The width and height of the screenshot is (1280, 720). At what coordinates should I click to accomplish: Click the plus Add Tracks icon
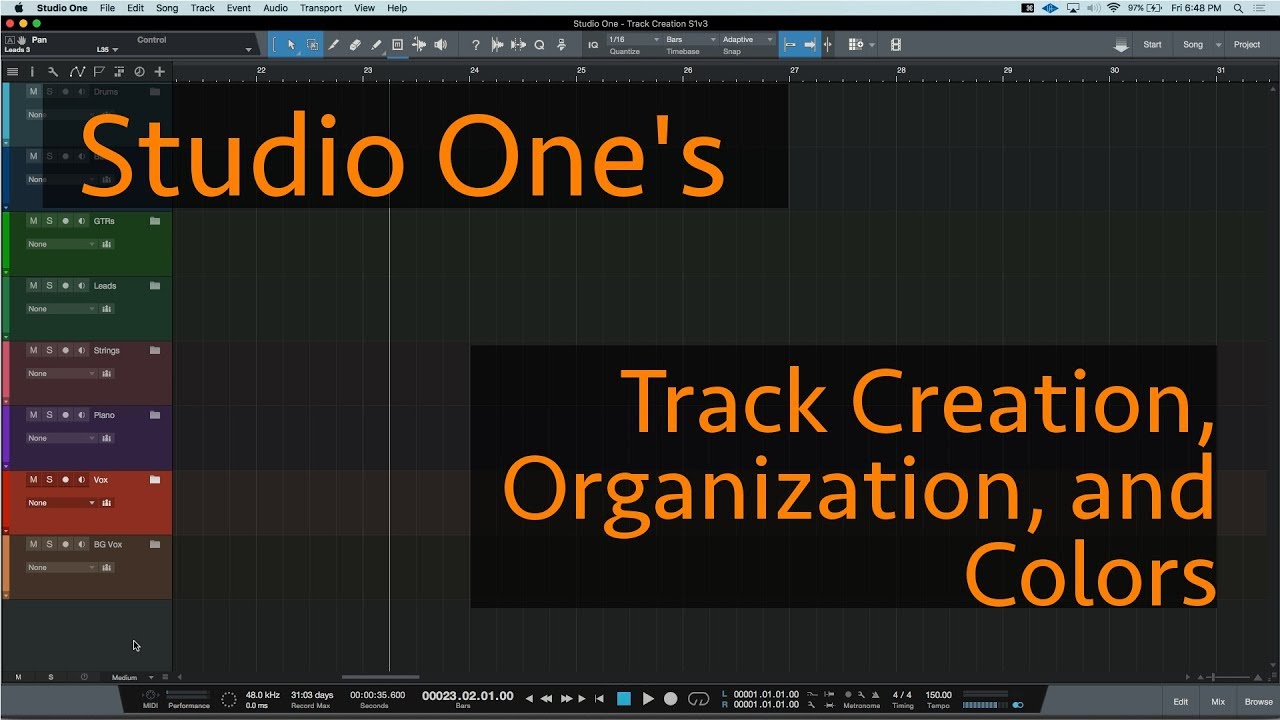click(x=159, y=72)
